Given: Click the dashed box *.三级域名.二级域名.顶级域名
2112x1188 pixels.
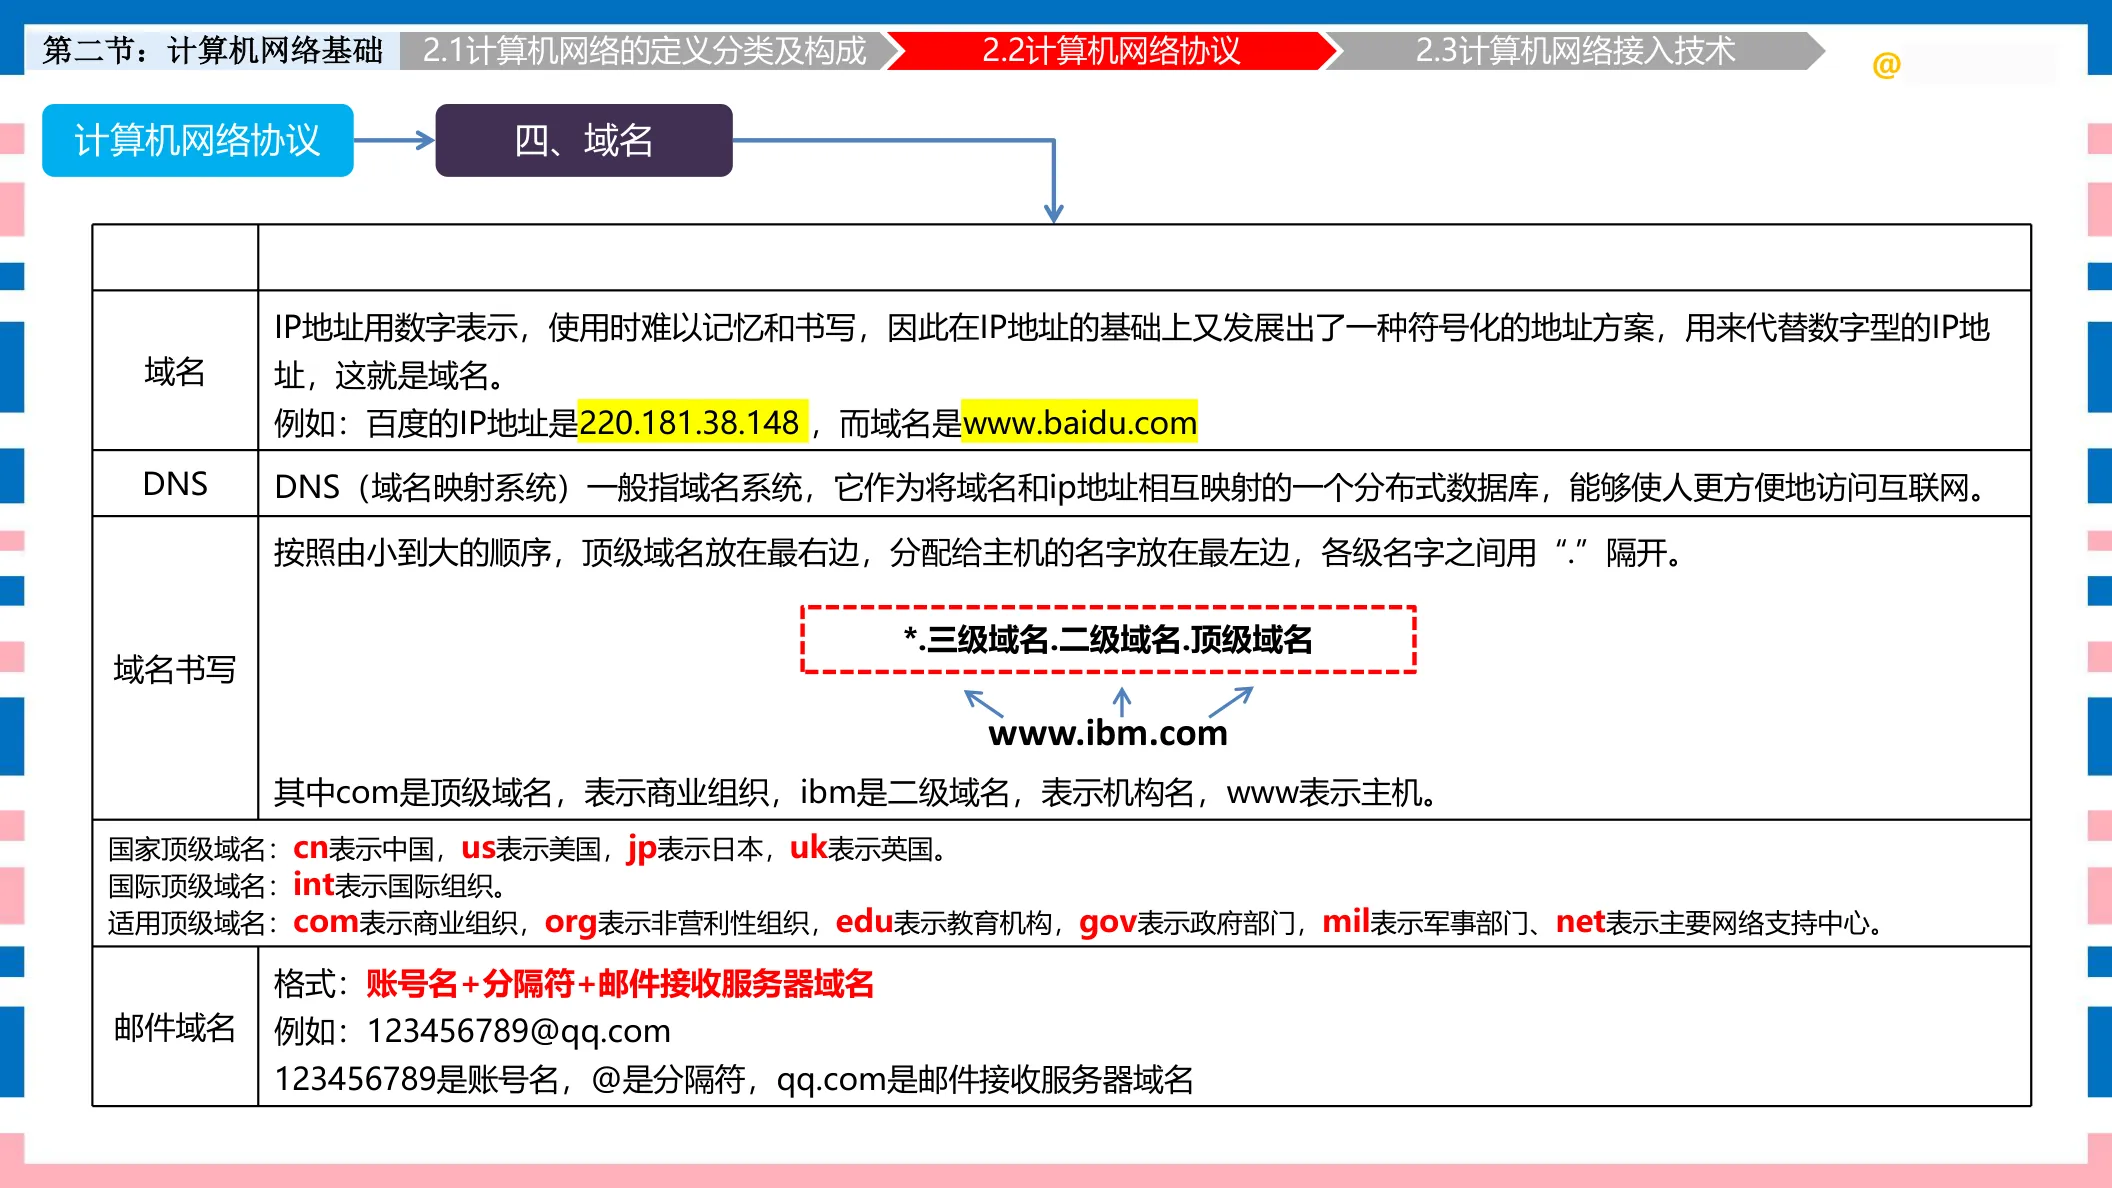Looking at the screenshot, I should coord(1108,639).
